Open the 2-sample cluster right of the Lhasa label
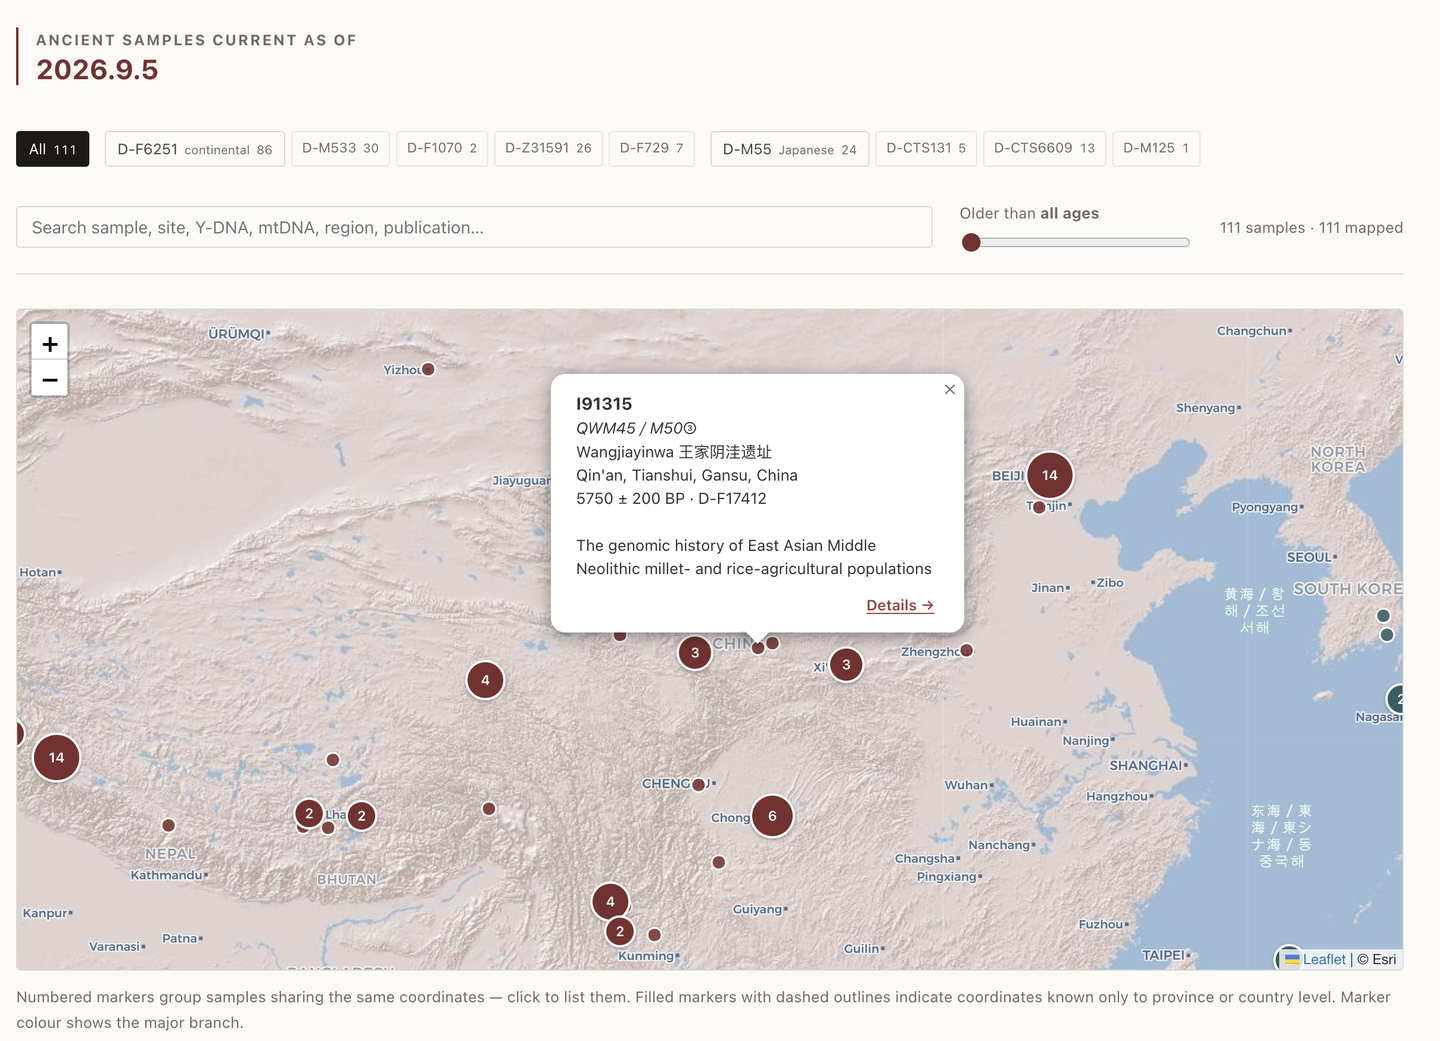The image size is (1440, 1041). pos(362,816)
